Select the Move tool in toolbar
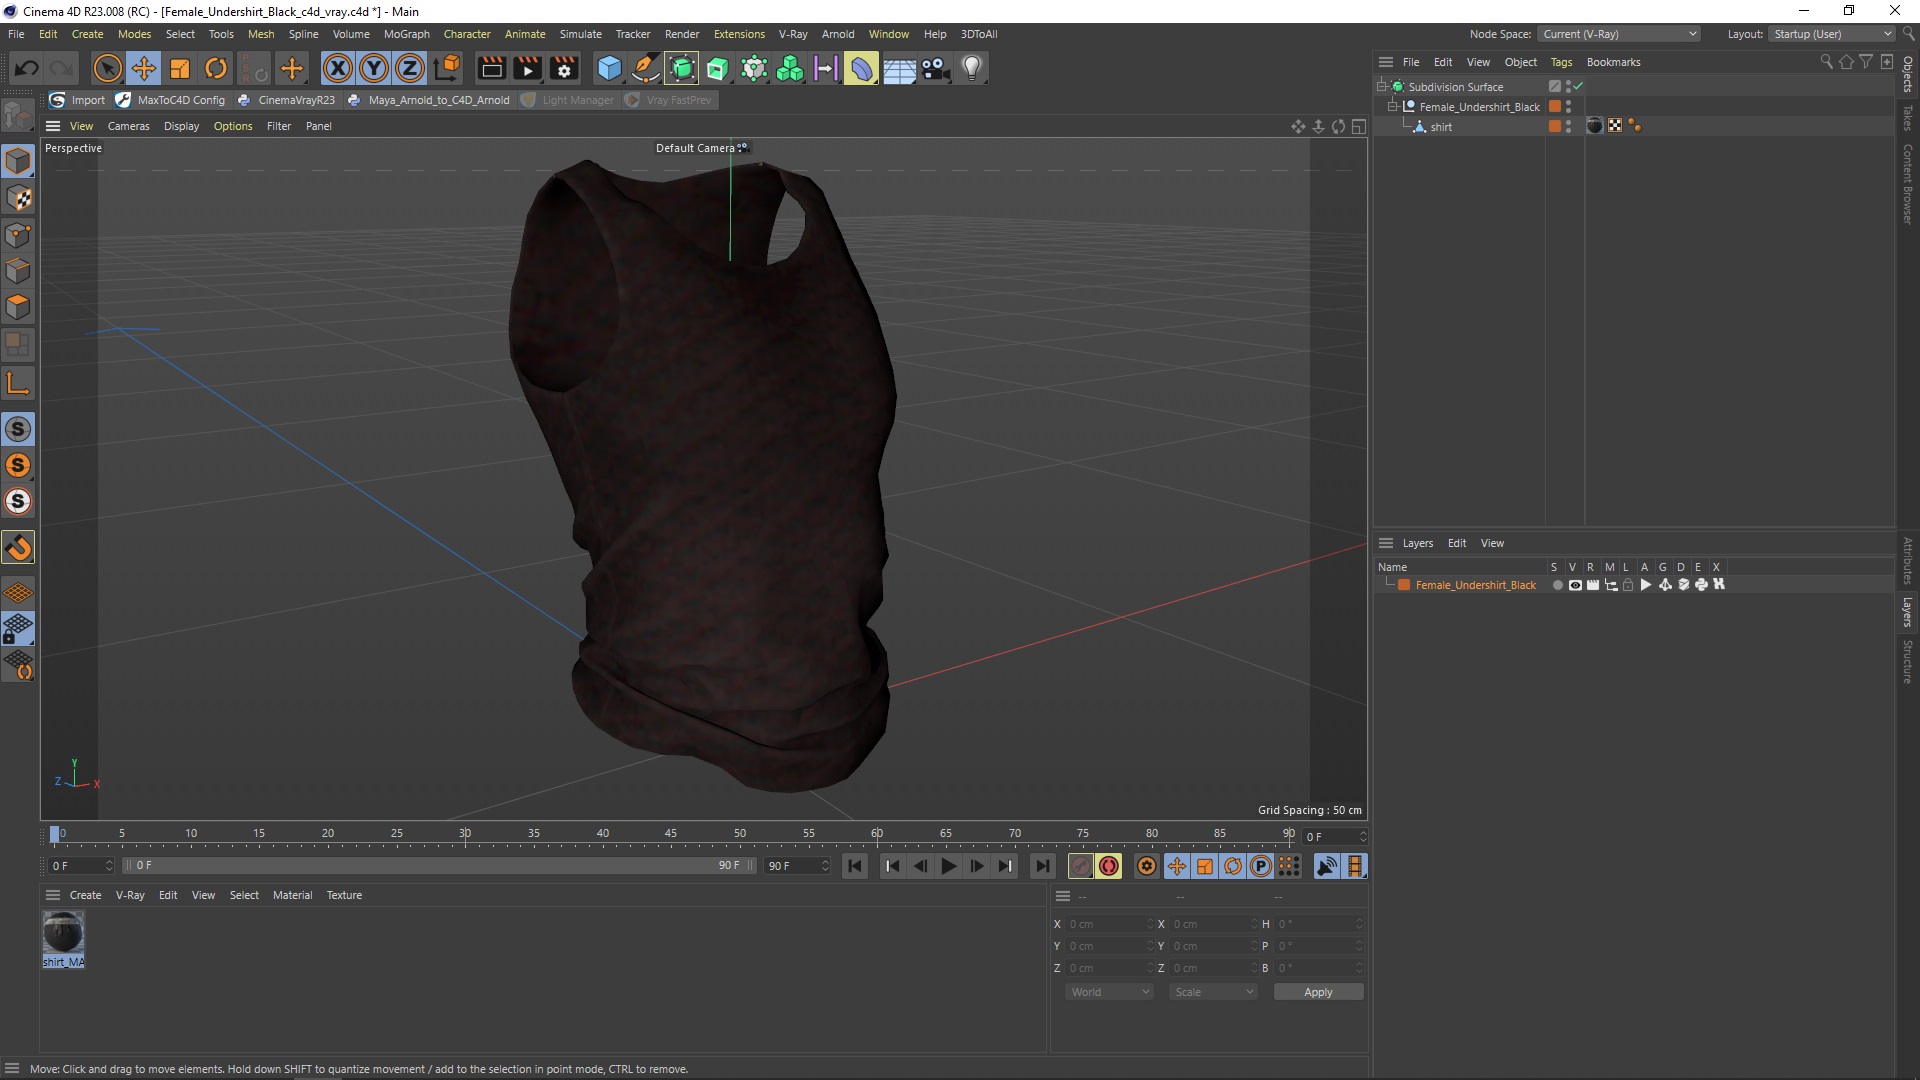 [142, 67]
